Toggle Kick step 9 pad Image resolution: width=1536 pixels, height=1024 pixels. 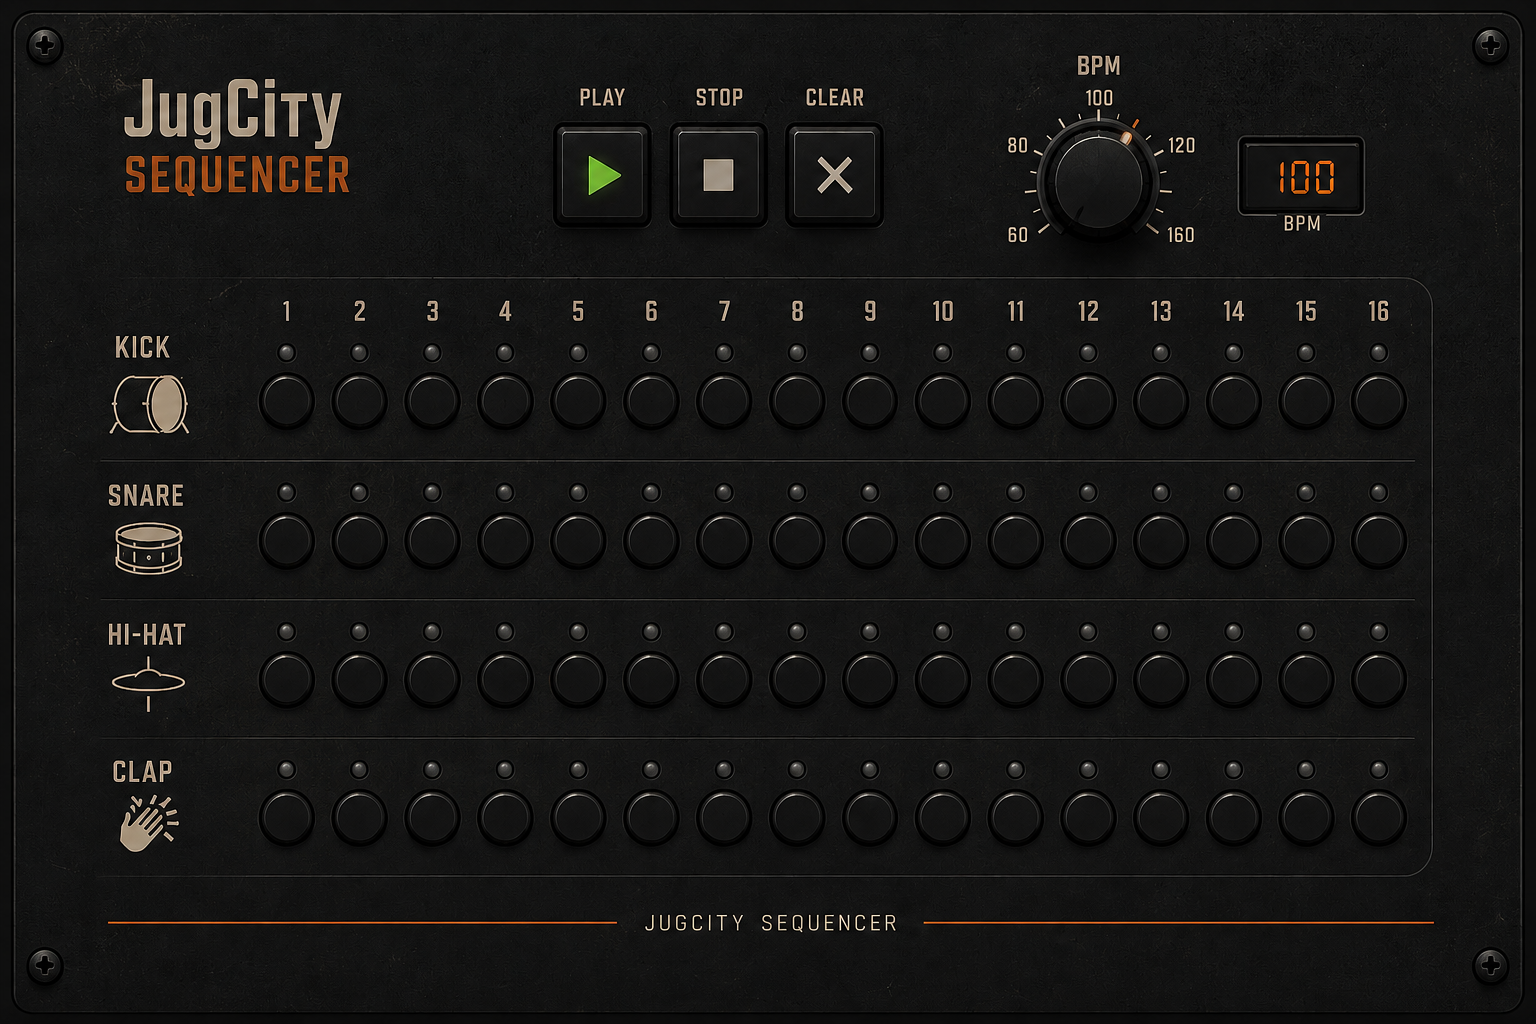pos(870,401)
